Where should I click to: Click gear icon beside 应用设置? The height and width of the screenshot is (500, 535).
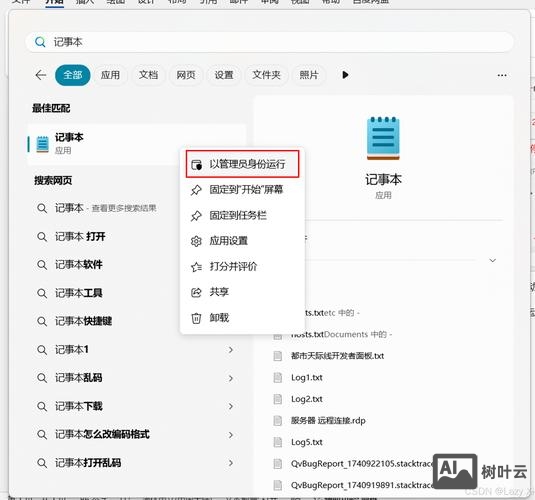196,241
